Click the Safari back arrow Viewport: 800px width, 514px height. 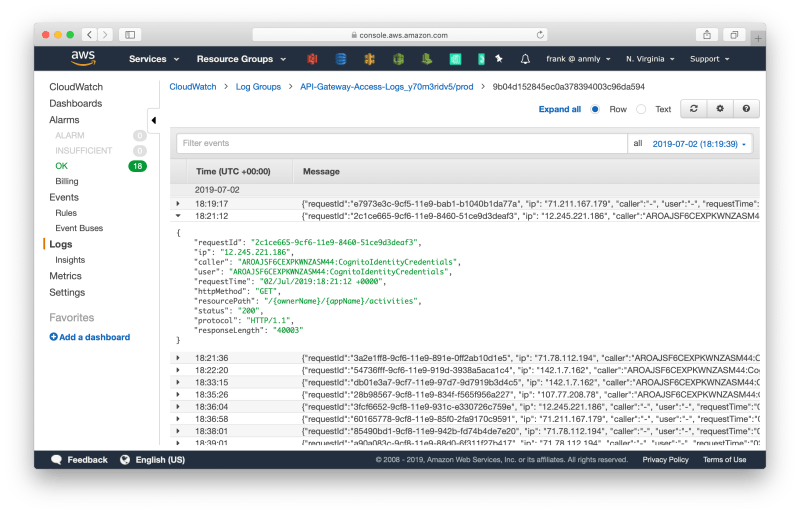pos(89,35)
